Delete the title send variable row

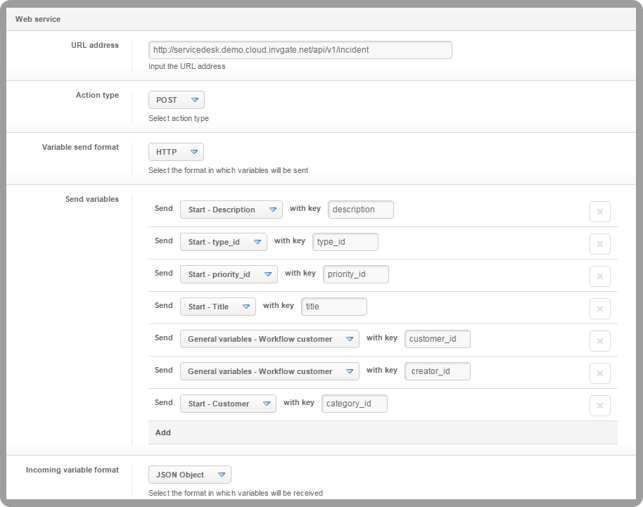click(600, 309)
